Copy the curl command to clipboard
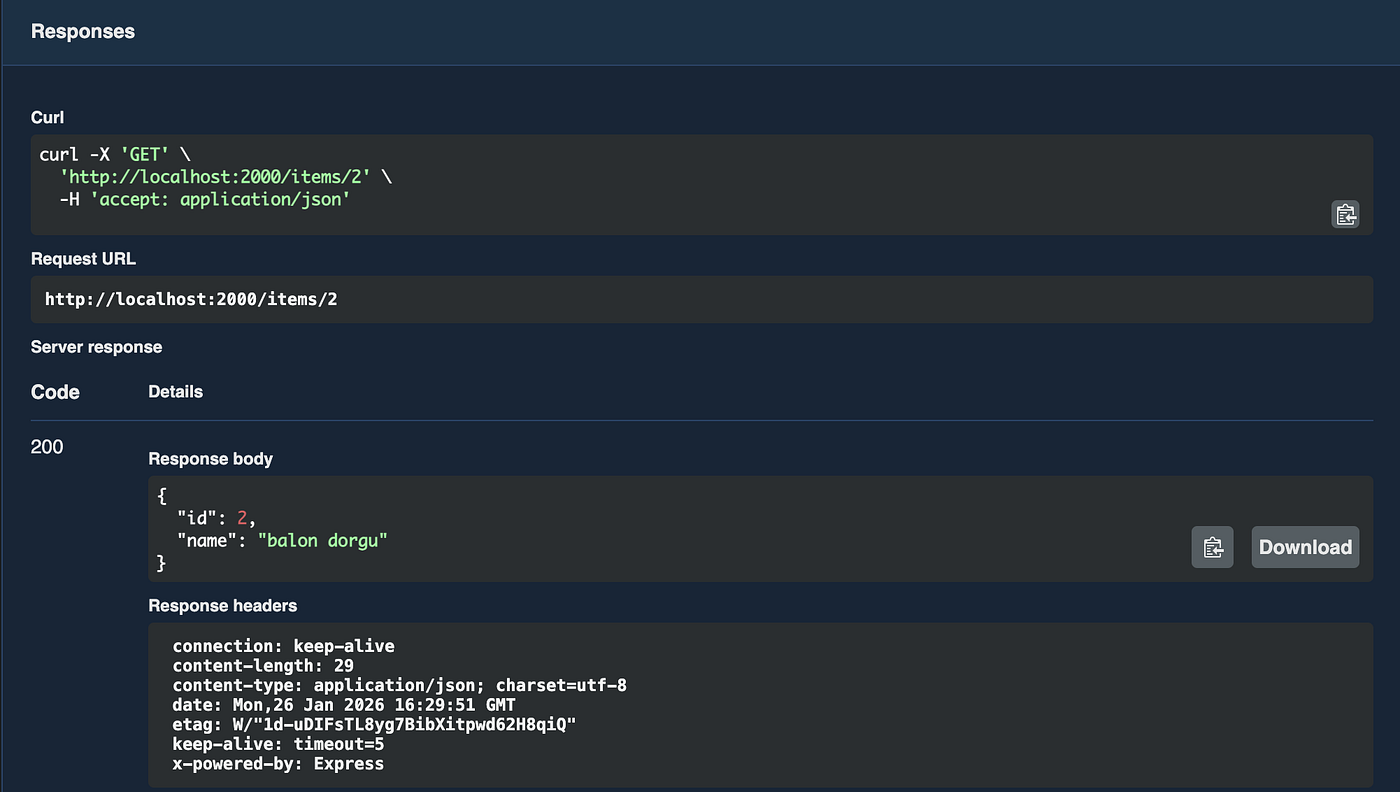 1345,214
